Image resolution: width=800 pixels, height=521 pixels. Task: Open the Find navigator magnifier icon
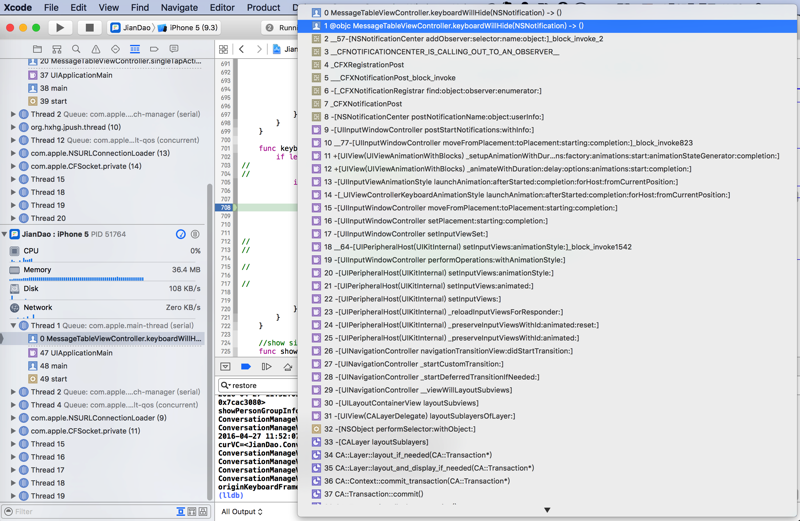pos(76,49)
